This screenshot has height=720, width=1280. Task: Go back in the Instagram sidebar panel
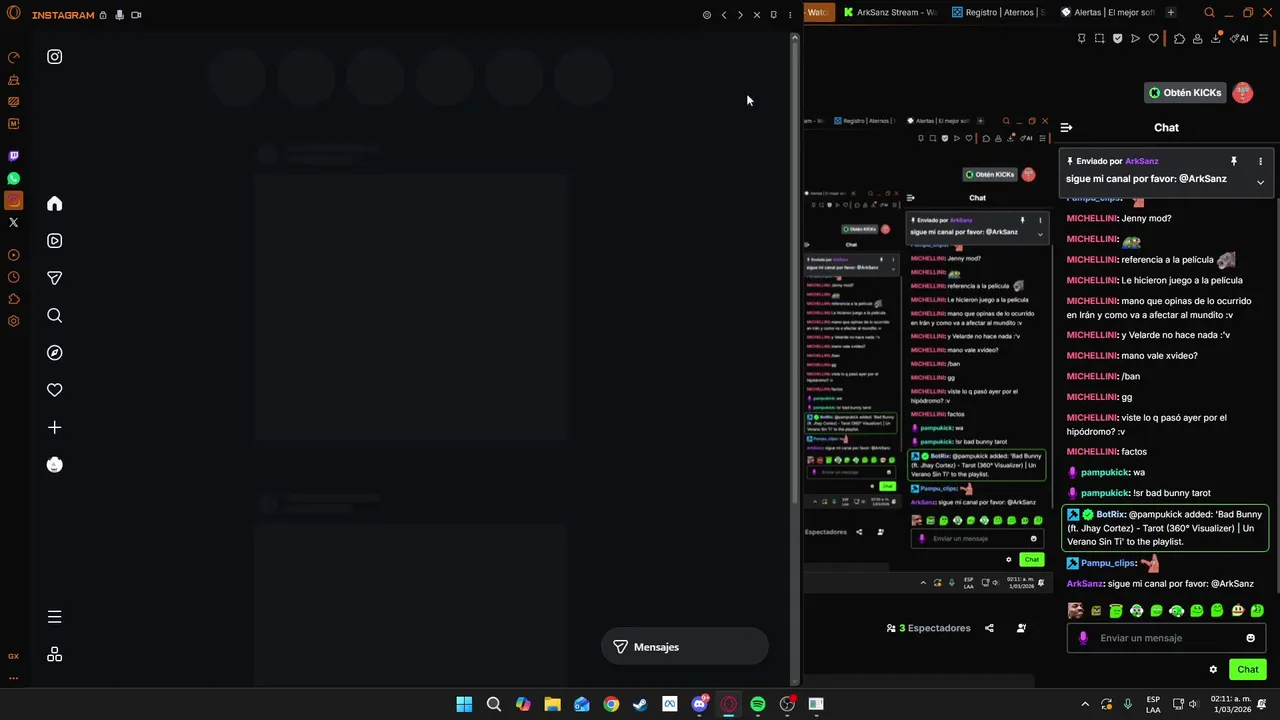click(724, 15)
